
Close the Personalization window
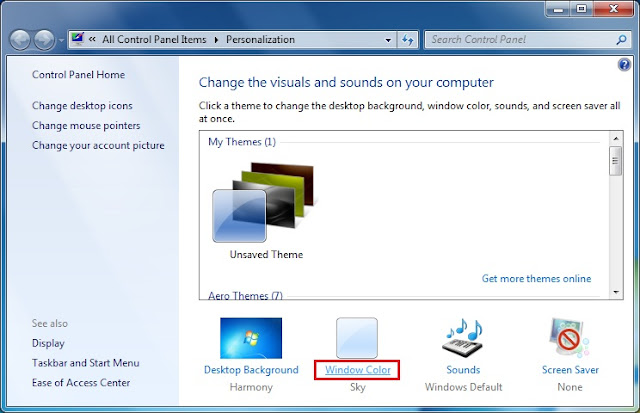[613, 9]
